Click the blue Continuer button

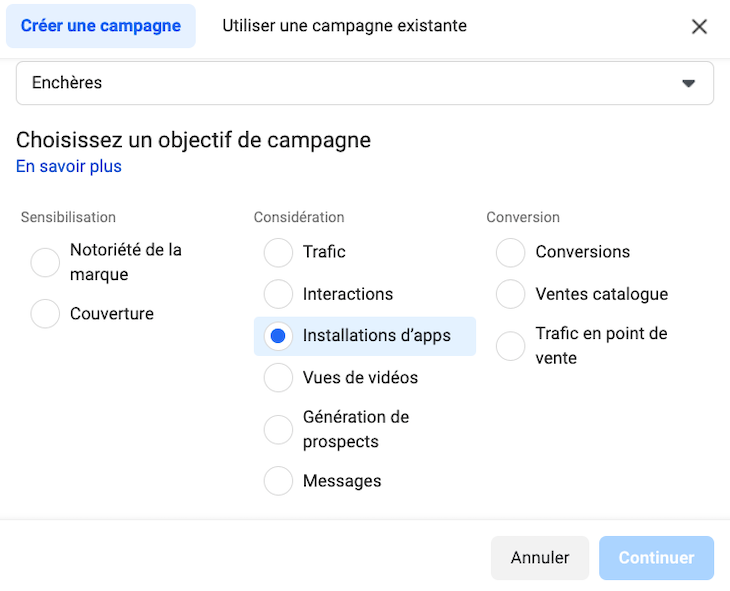[656, 558]
